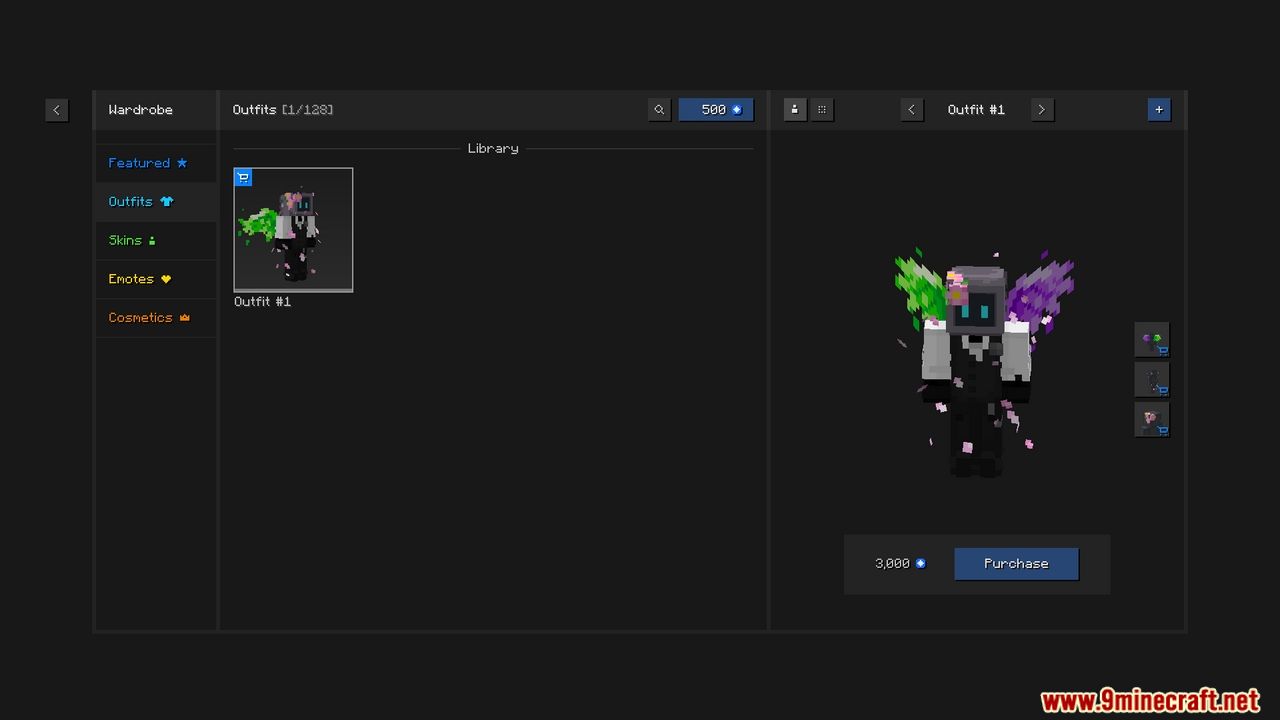
Task: Click the Outfit #1 title in preview header
Action: click(x=976, y=110)
